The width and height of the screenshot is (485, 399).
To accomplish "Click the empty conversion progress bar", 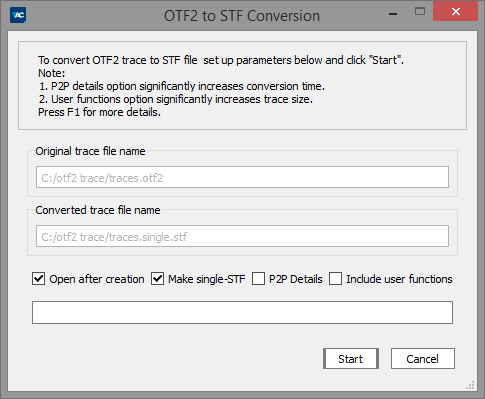I will [x=242, y=313].
